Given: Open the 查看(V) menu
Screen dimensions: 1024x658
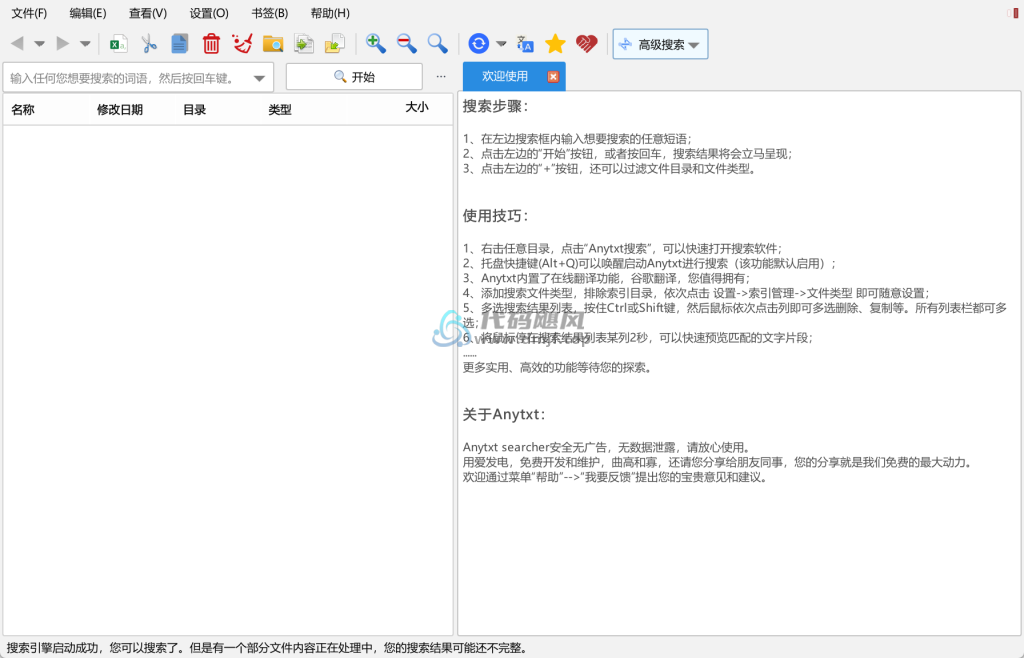Looking at the screenshot, I should coord(148,13).
